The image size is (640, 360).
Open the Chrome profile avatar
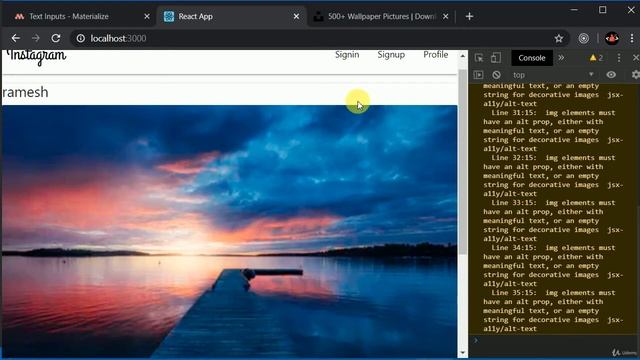(x=612, y=38)
